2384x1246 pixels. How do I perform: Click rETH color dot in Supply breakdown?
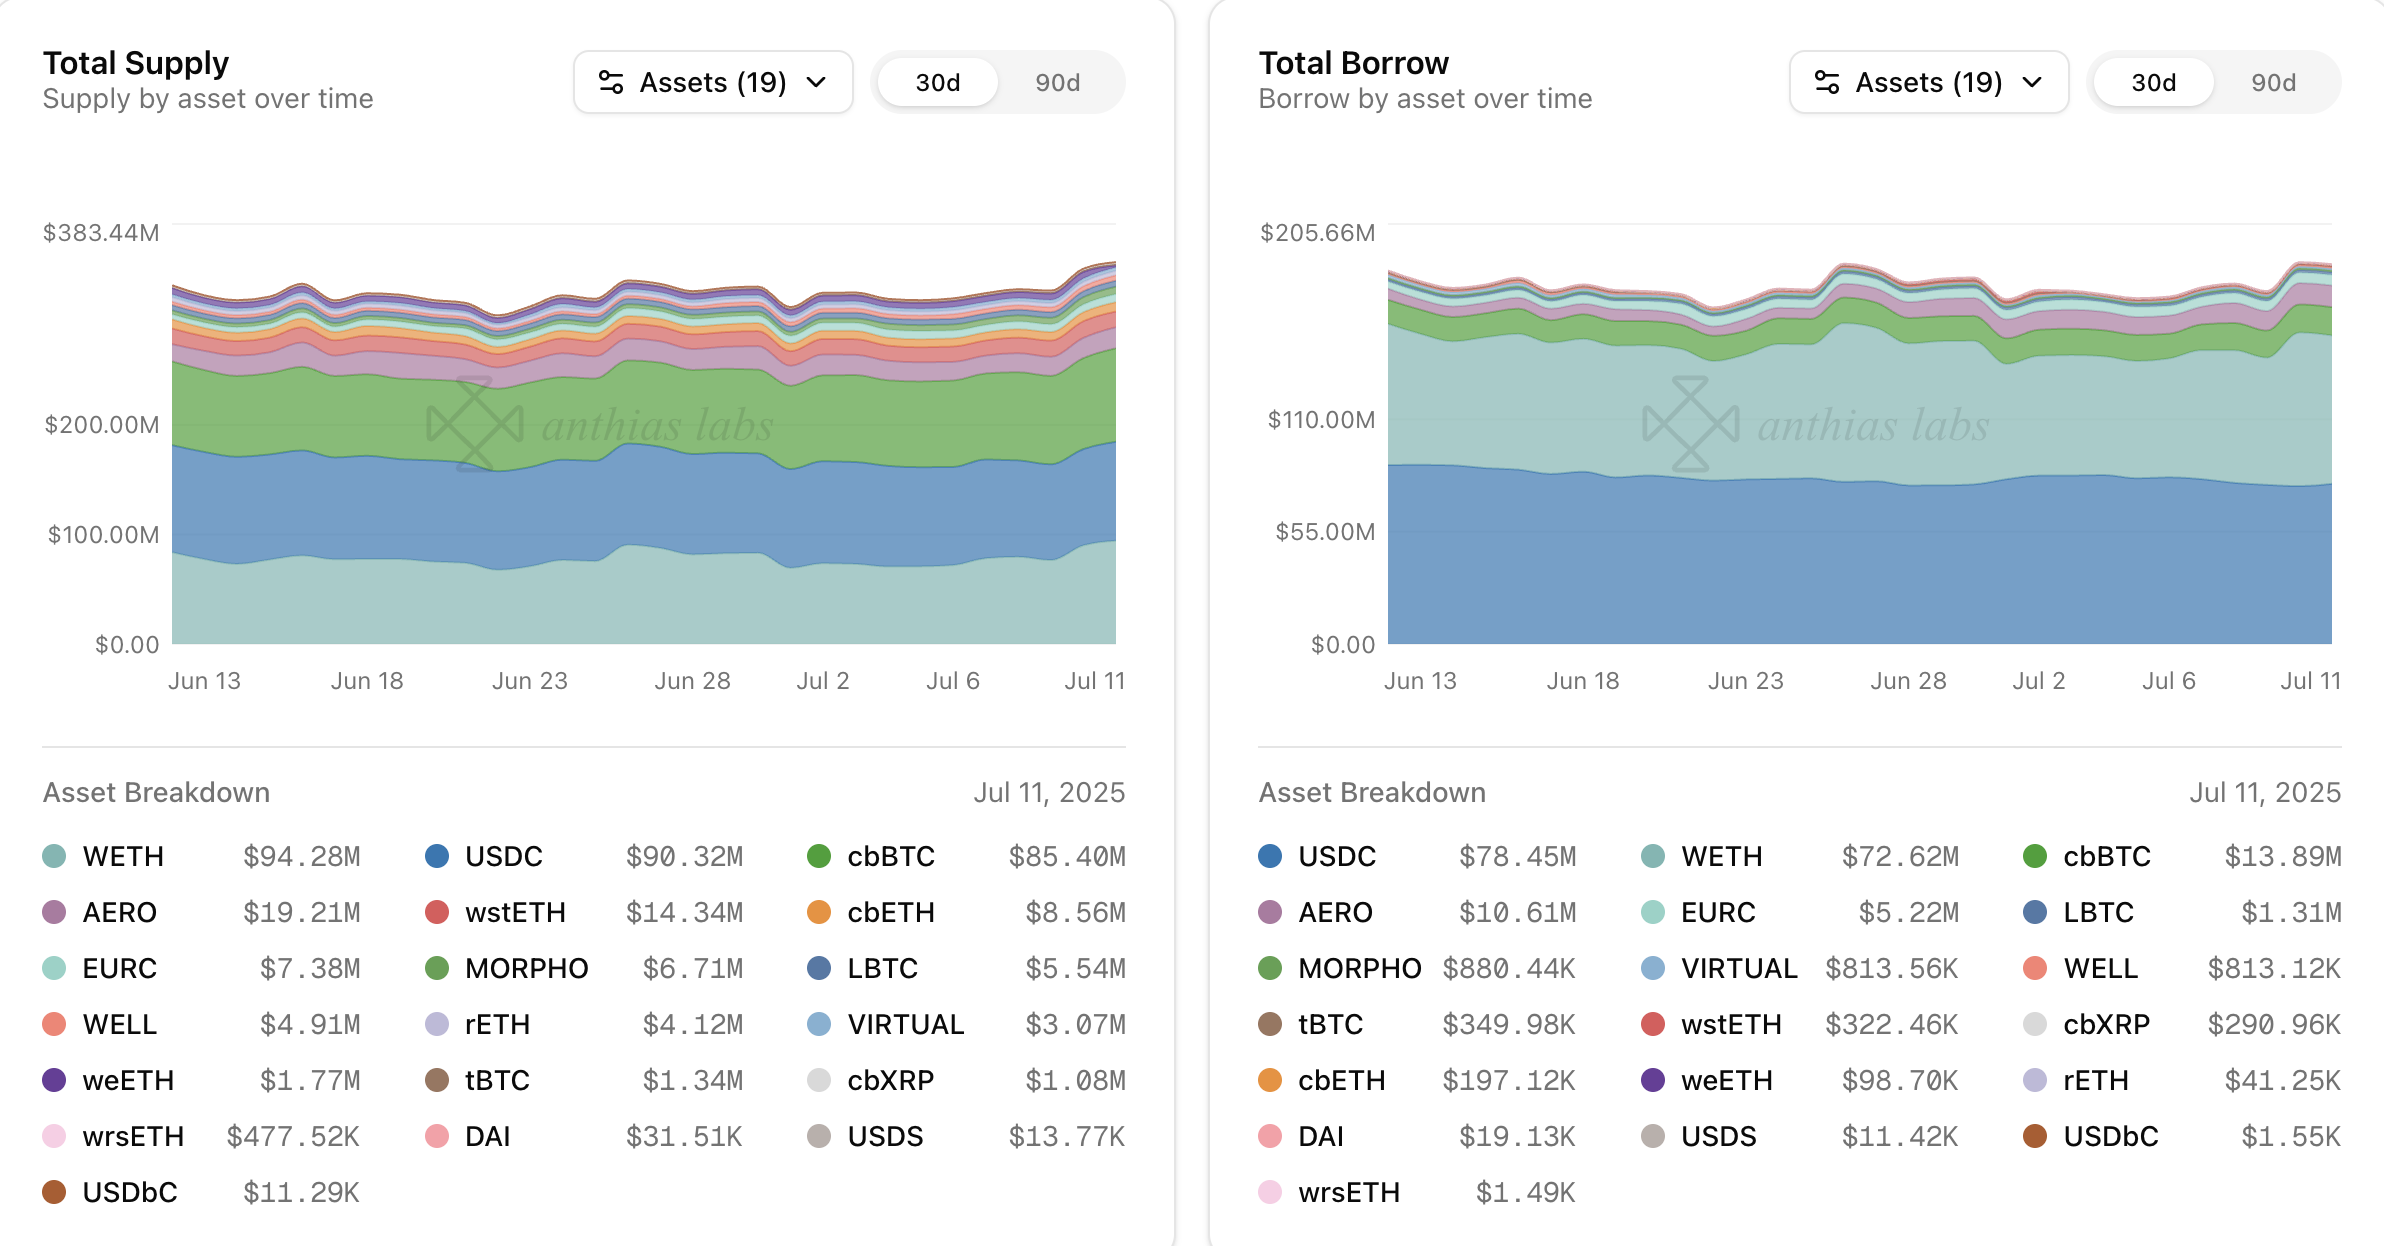(437, 1024)
